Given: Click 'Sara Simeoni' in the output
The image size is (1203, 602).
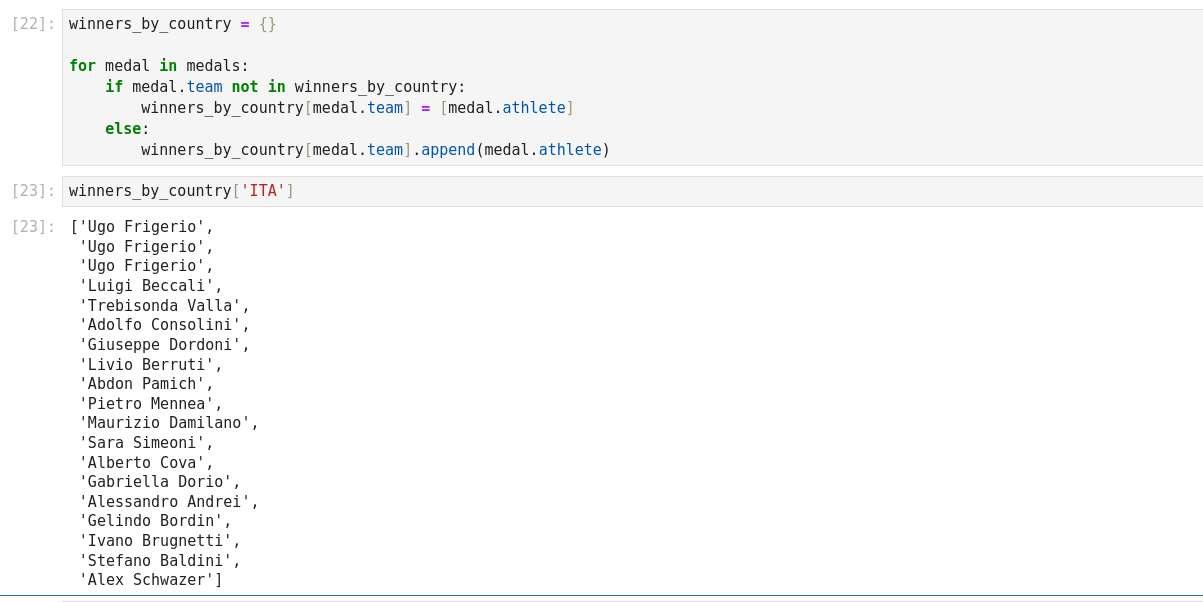Looking at the screenshot, I should [145, 443].
